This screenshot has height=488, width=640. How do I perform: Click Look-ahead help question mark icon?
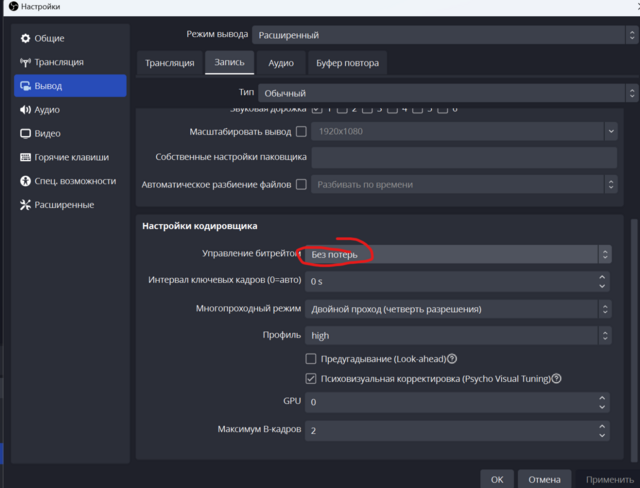tap(453, 359)
